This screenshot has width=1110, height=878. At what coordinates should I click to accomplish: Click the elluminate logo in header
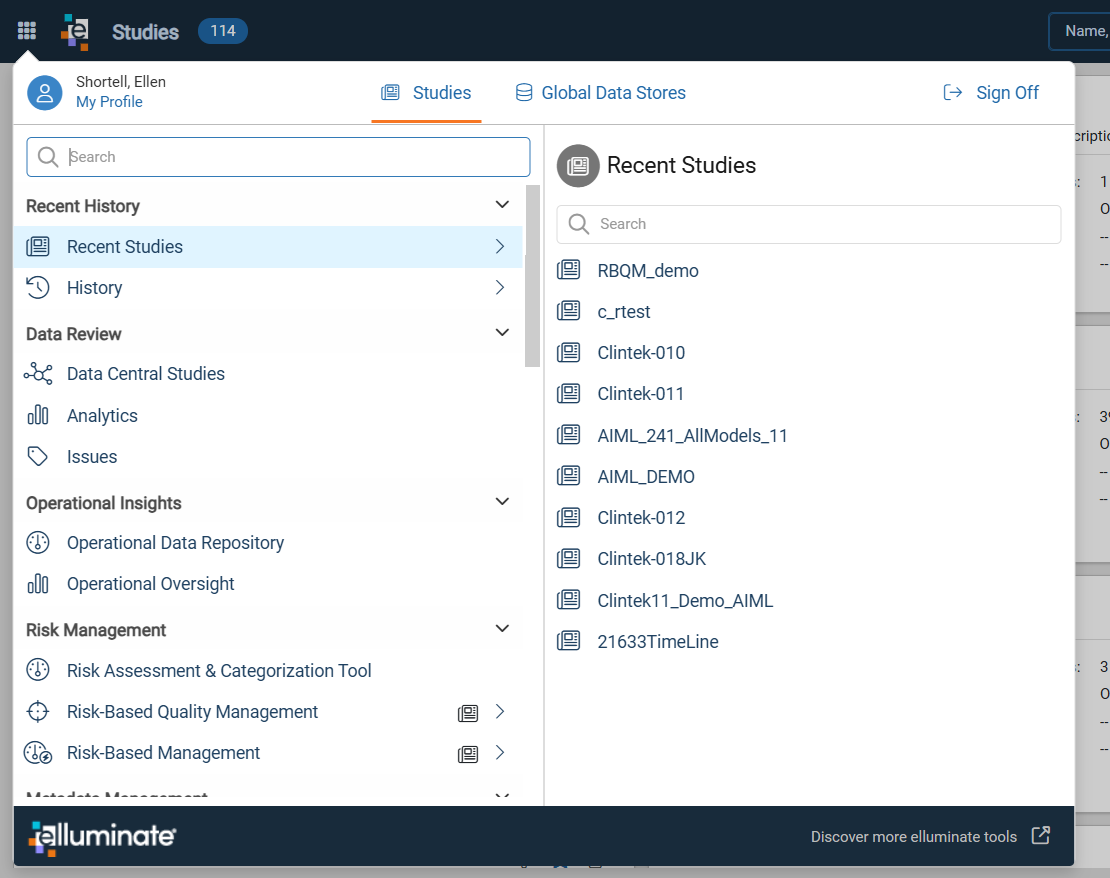click(75, 32)
